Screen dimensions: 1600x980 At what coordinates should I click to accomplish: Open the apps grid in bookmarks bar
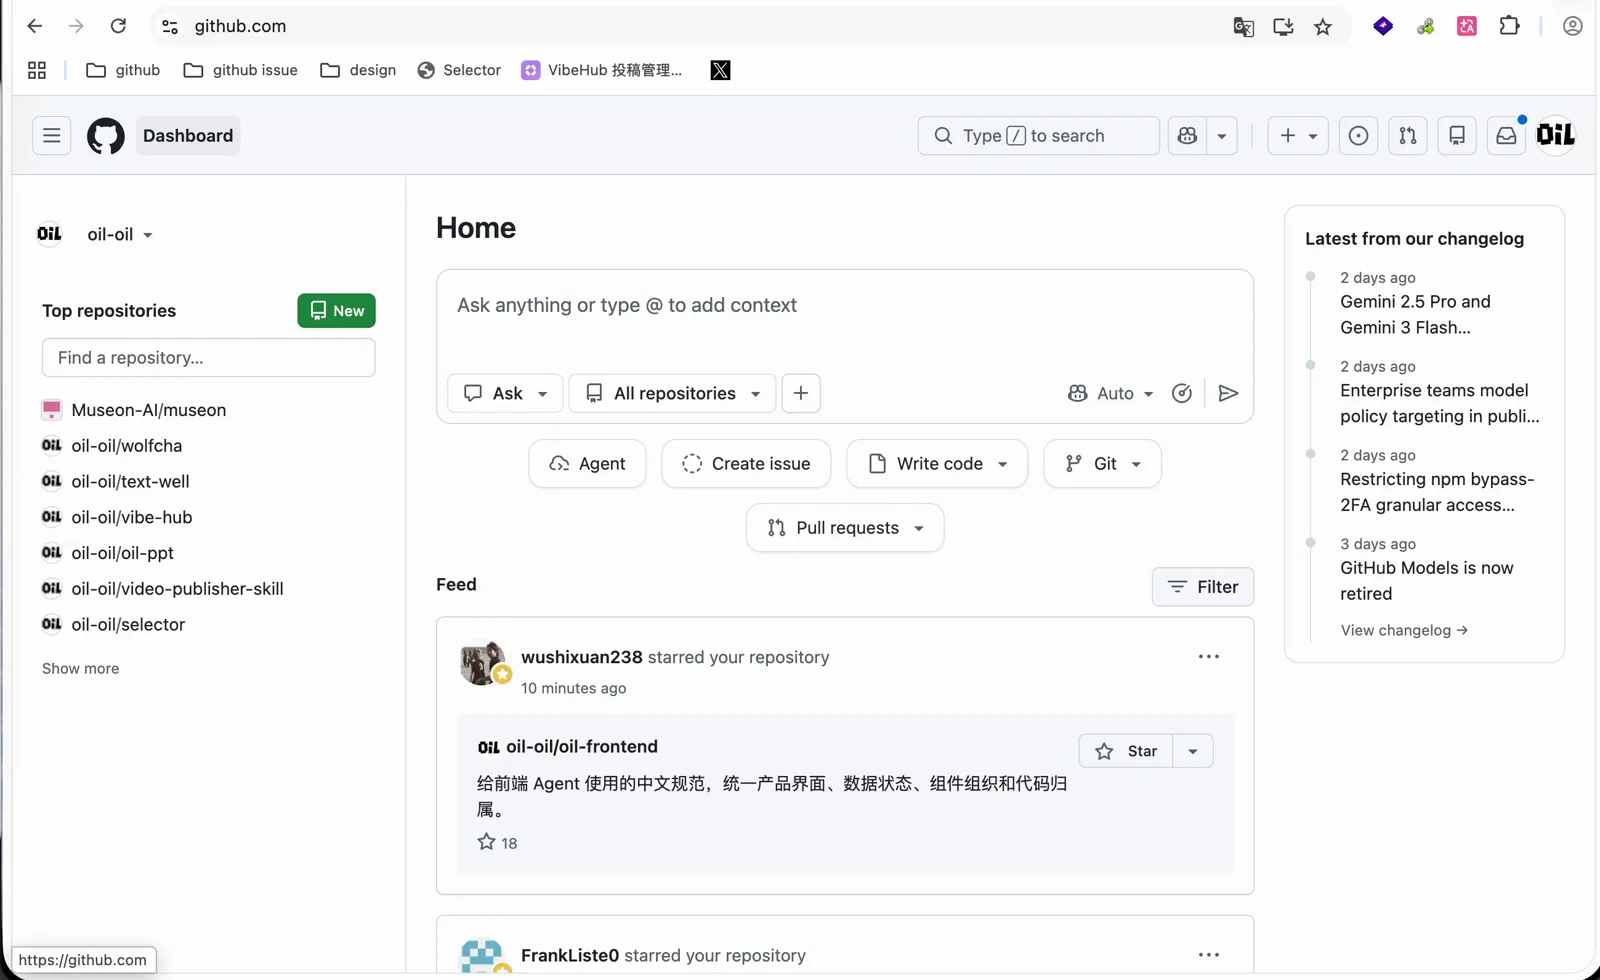37,70
